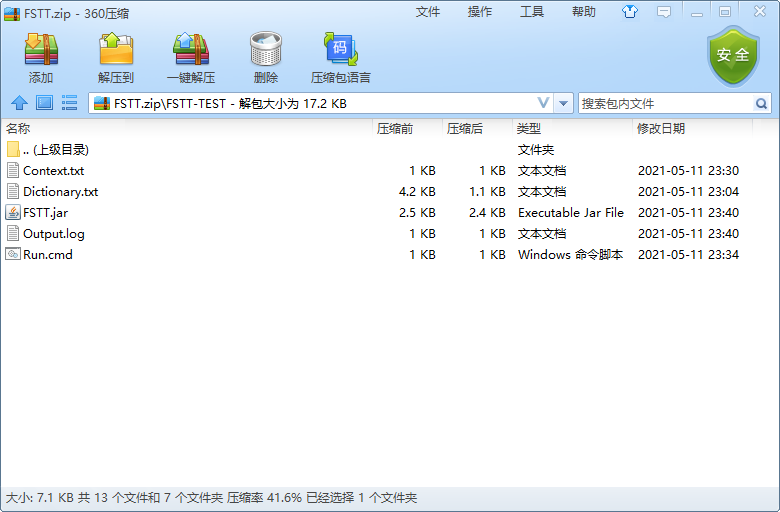Click the parent directory folder icon
The width and height of the screenshot is (780, 512).
tap(13, 149)
